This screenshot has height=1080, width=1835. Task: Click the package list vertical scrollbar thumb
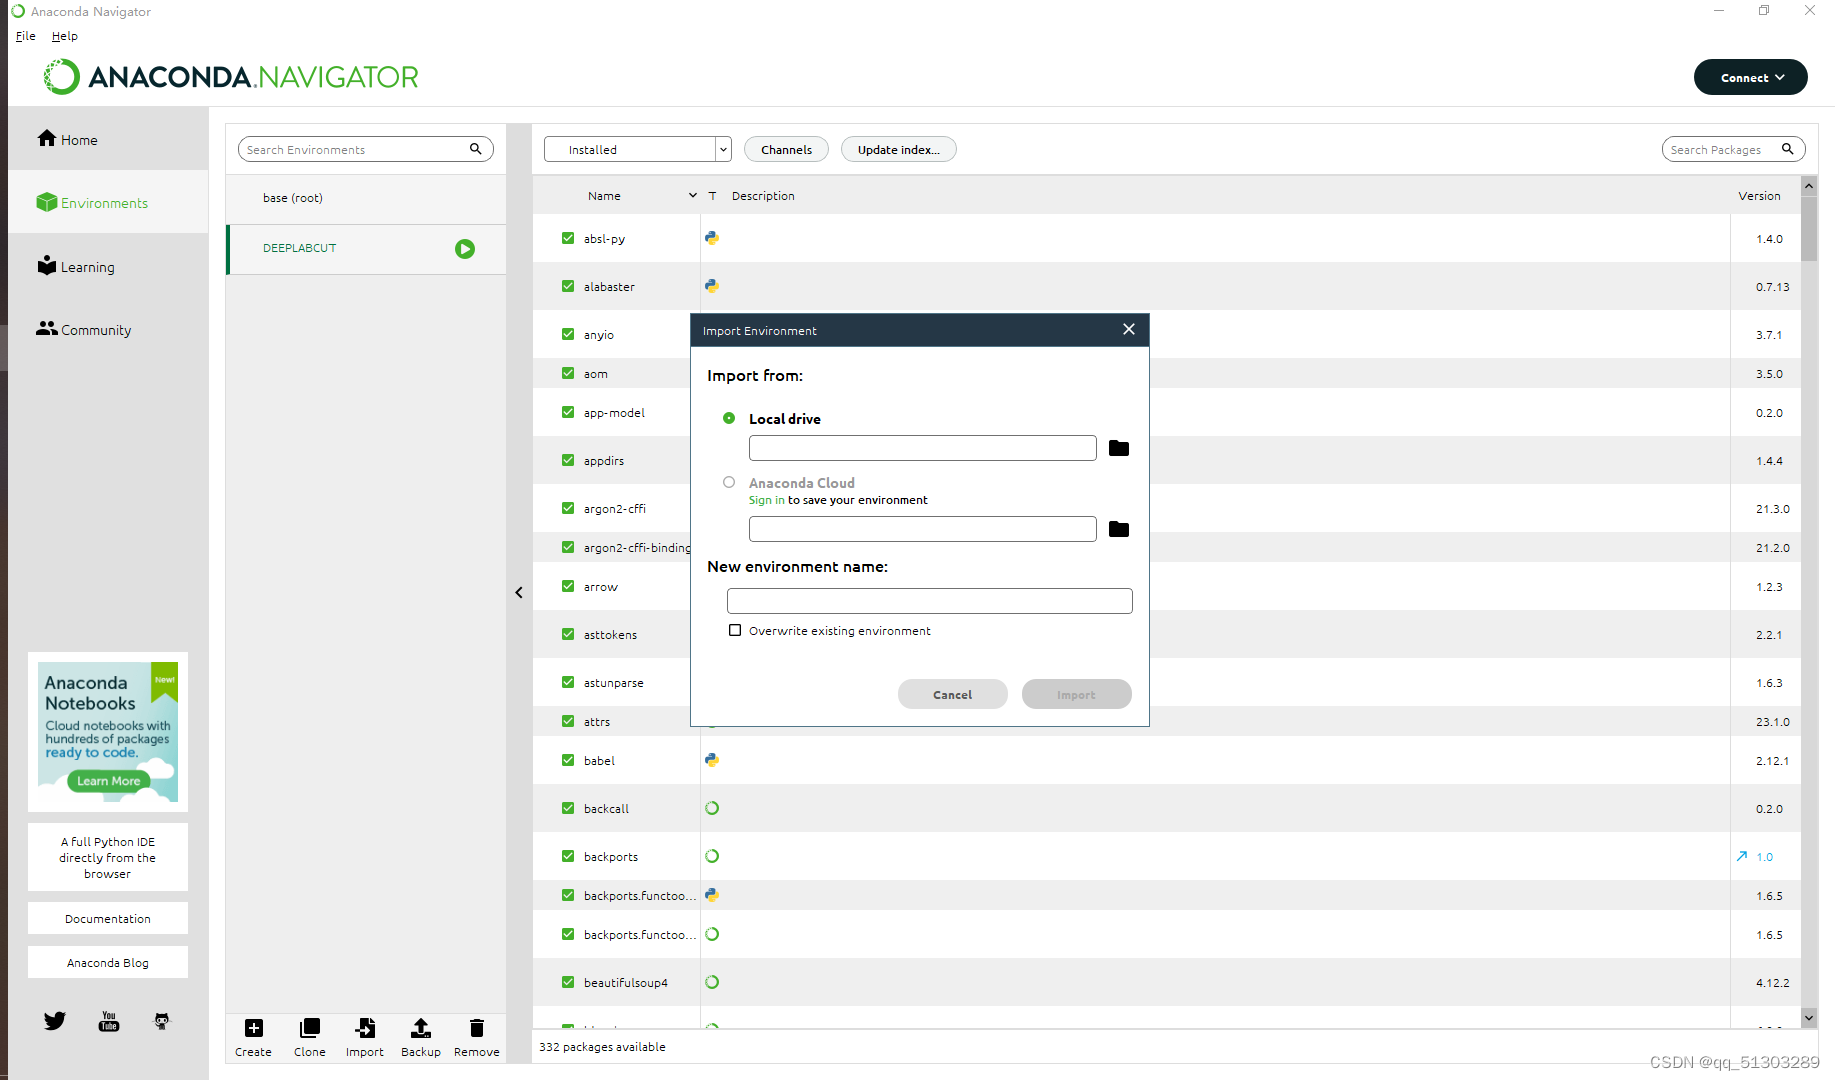(1809, 228)
